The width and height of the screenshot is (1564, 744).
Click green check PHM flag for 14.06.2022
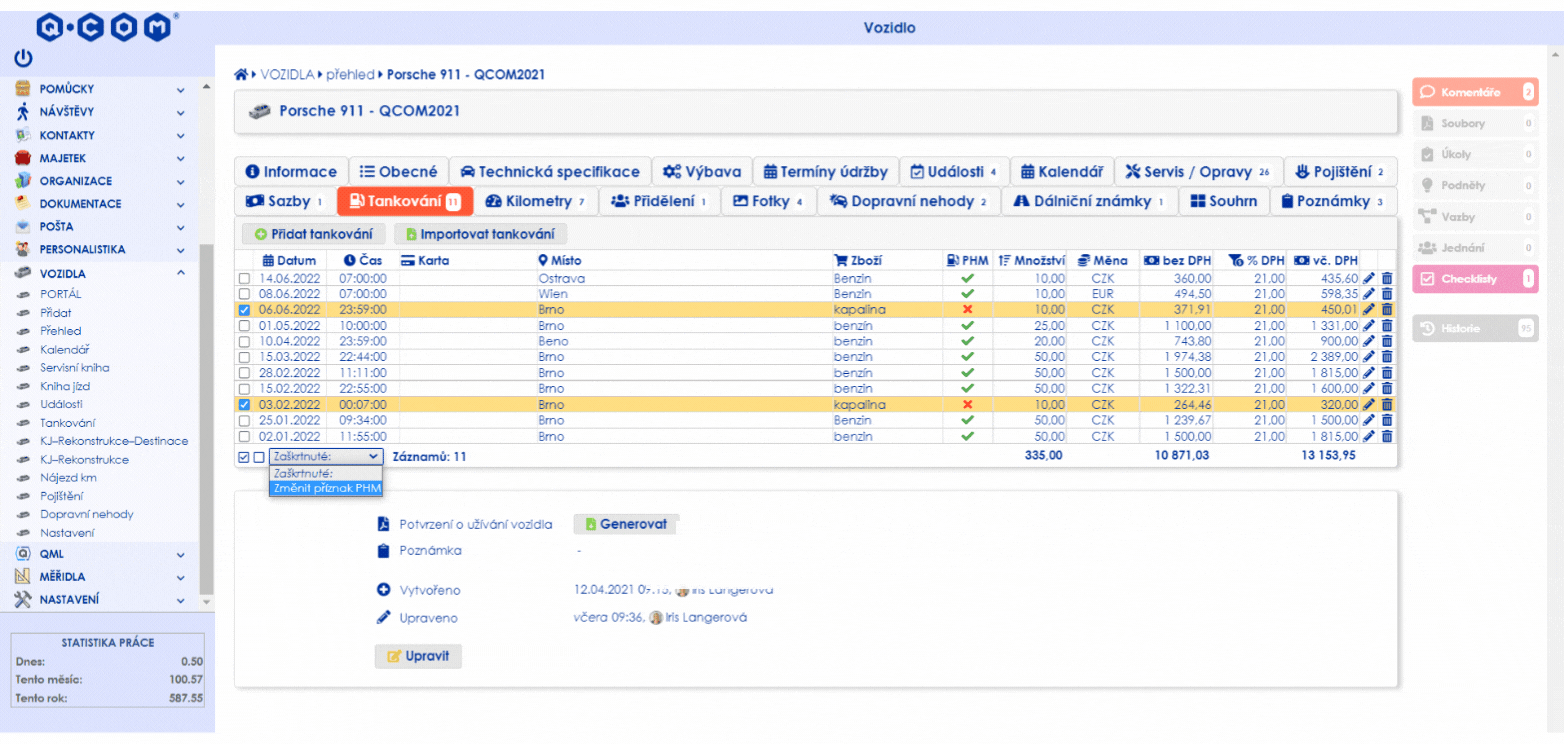[x=967, y=278]
